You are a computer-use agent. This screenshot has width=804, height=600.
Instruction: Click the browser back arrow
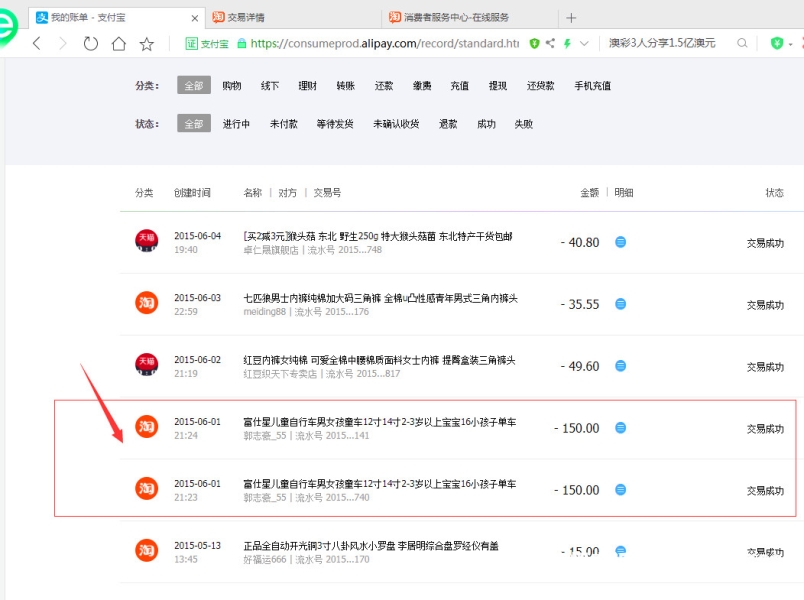pyautogui.click(x=37, y=44)
